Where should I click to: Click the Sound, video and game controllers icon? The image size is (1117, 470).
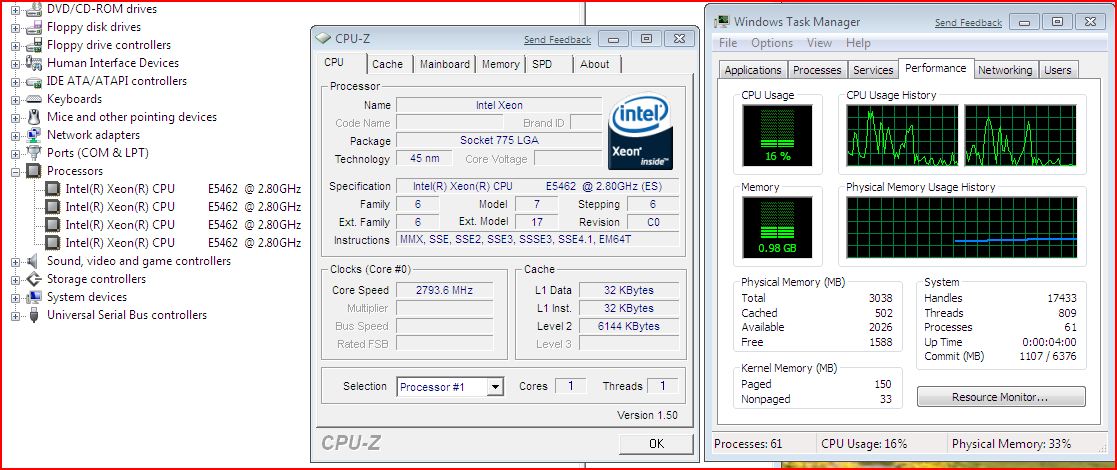pyautogui.click(x=33, y=261)
